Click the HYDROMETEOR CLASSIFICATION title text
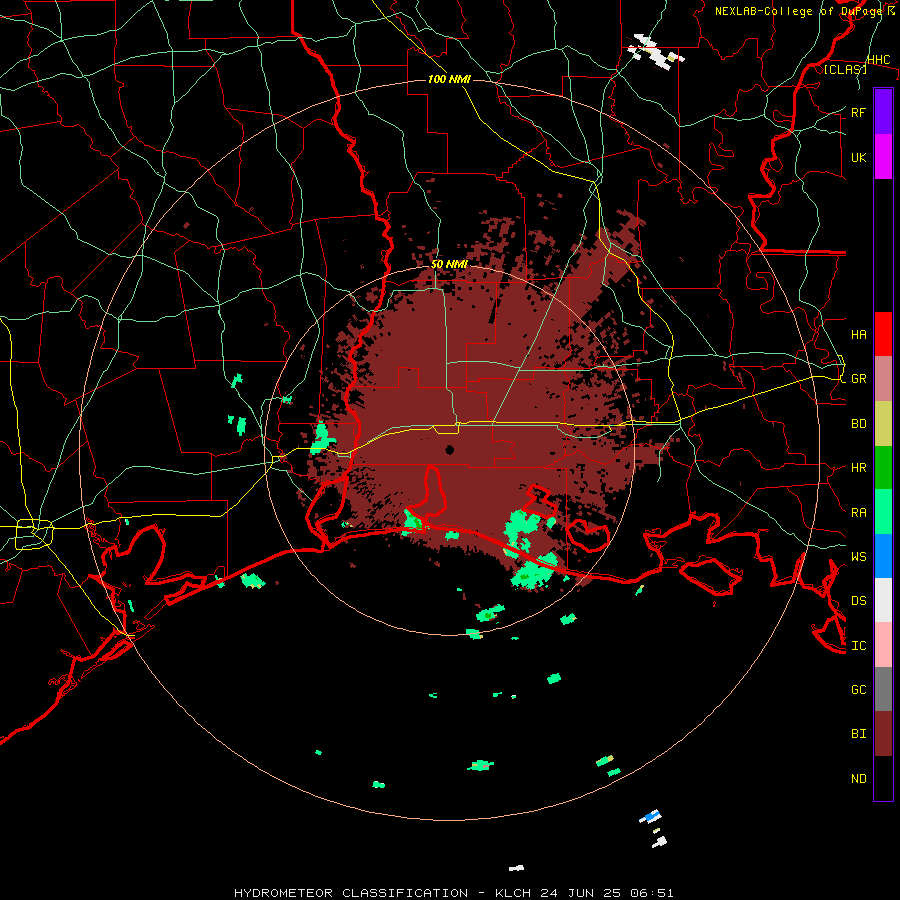Image resolution: width=900 pixels, height=900 pixels. (351, 893)
